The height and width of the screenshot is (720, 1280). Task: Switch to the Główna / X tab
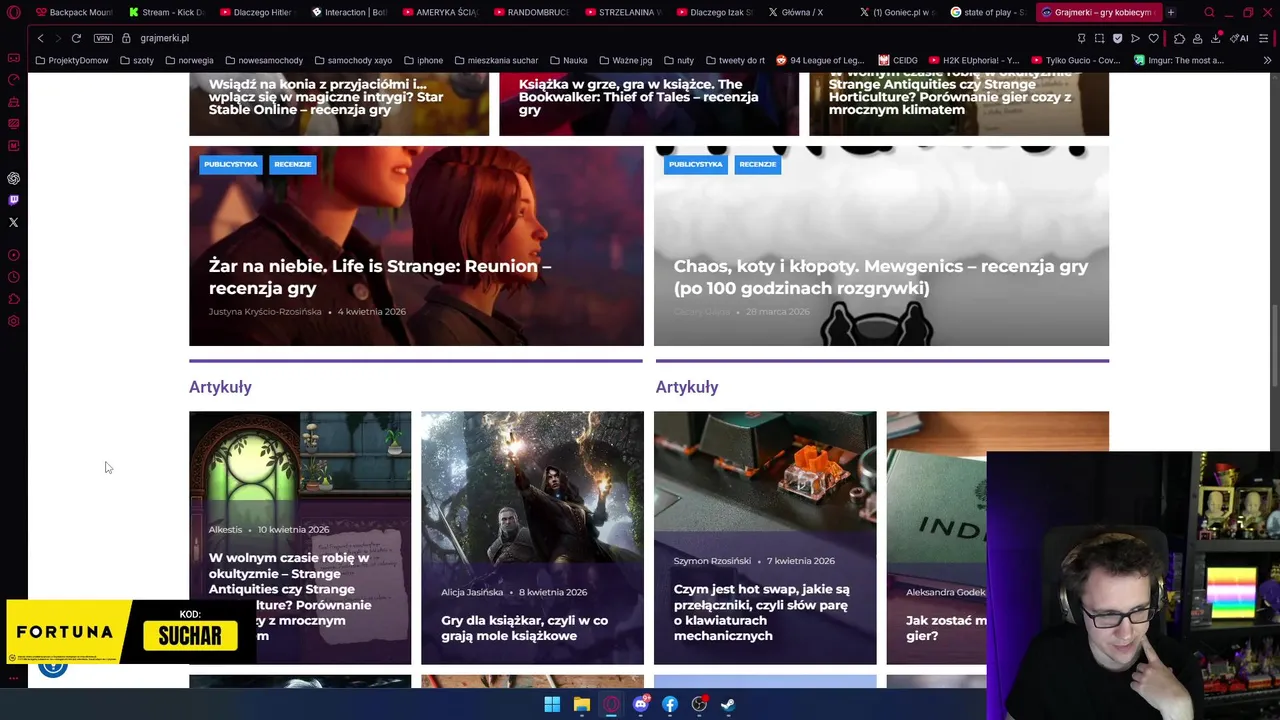pyautogui.click(x=805, y=12)
